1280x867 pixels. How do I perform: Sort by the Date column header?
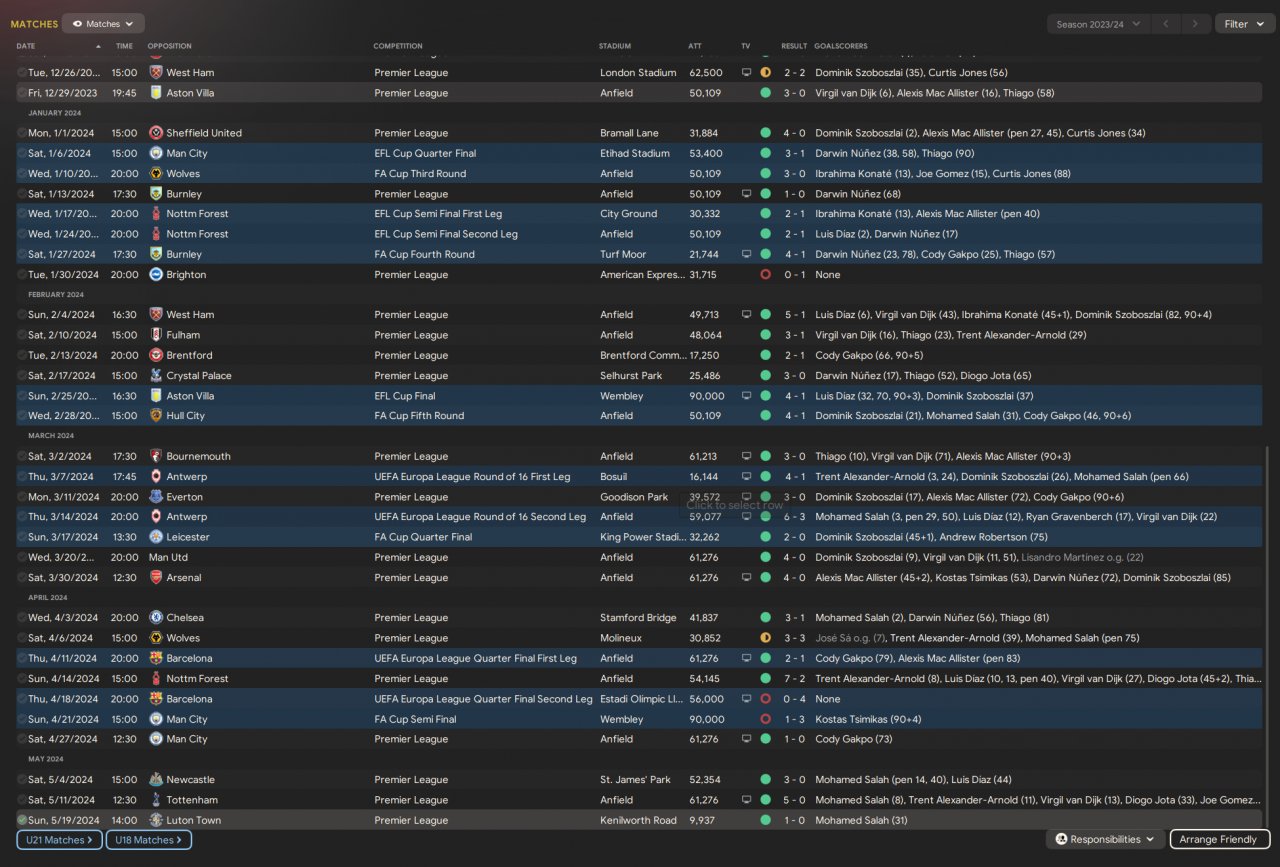(x=26, y=46)
